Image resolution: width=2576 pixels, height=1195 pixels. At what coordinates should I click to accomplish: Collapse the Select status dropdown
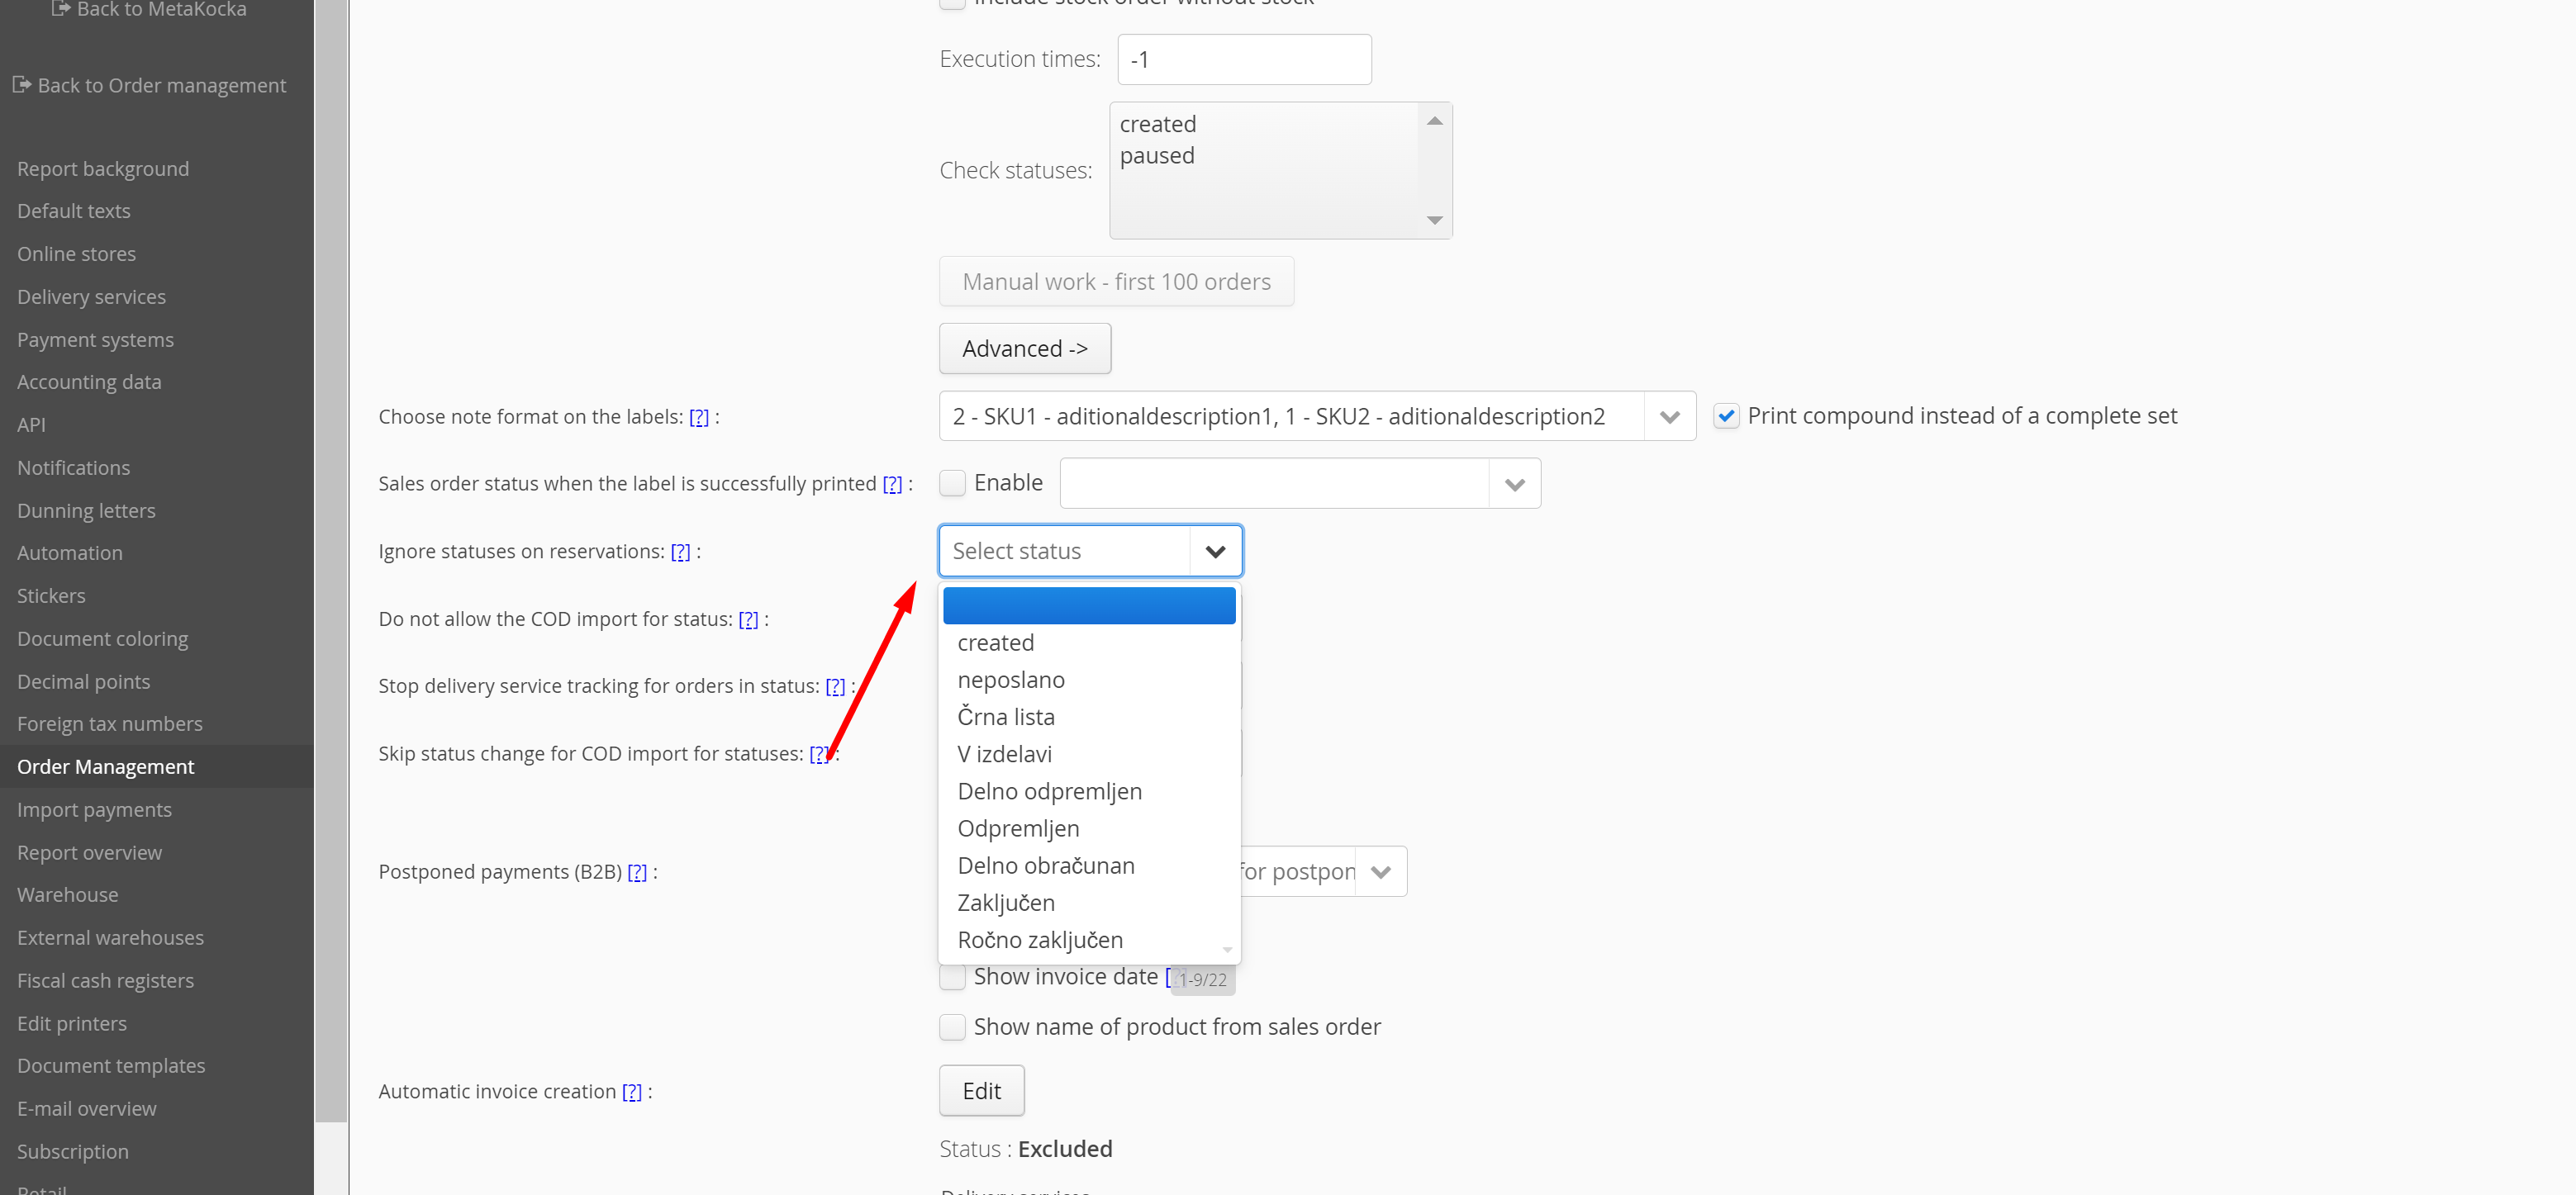pos(1215,552)
